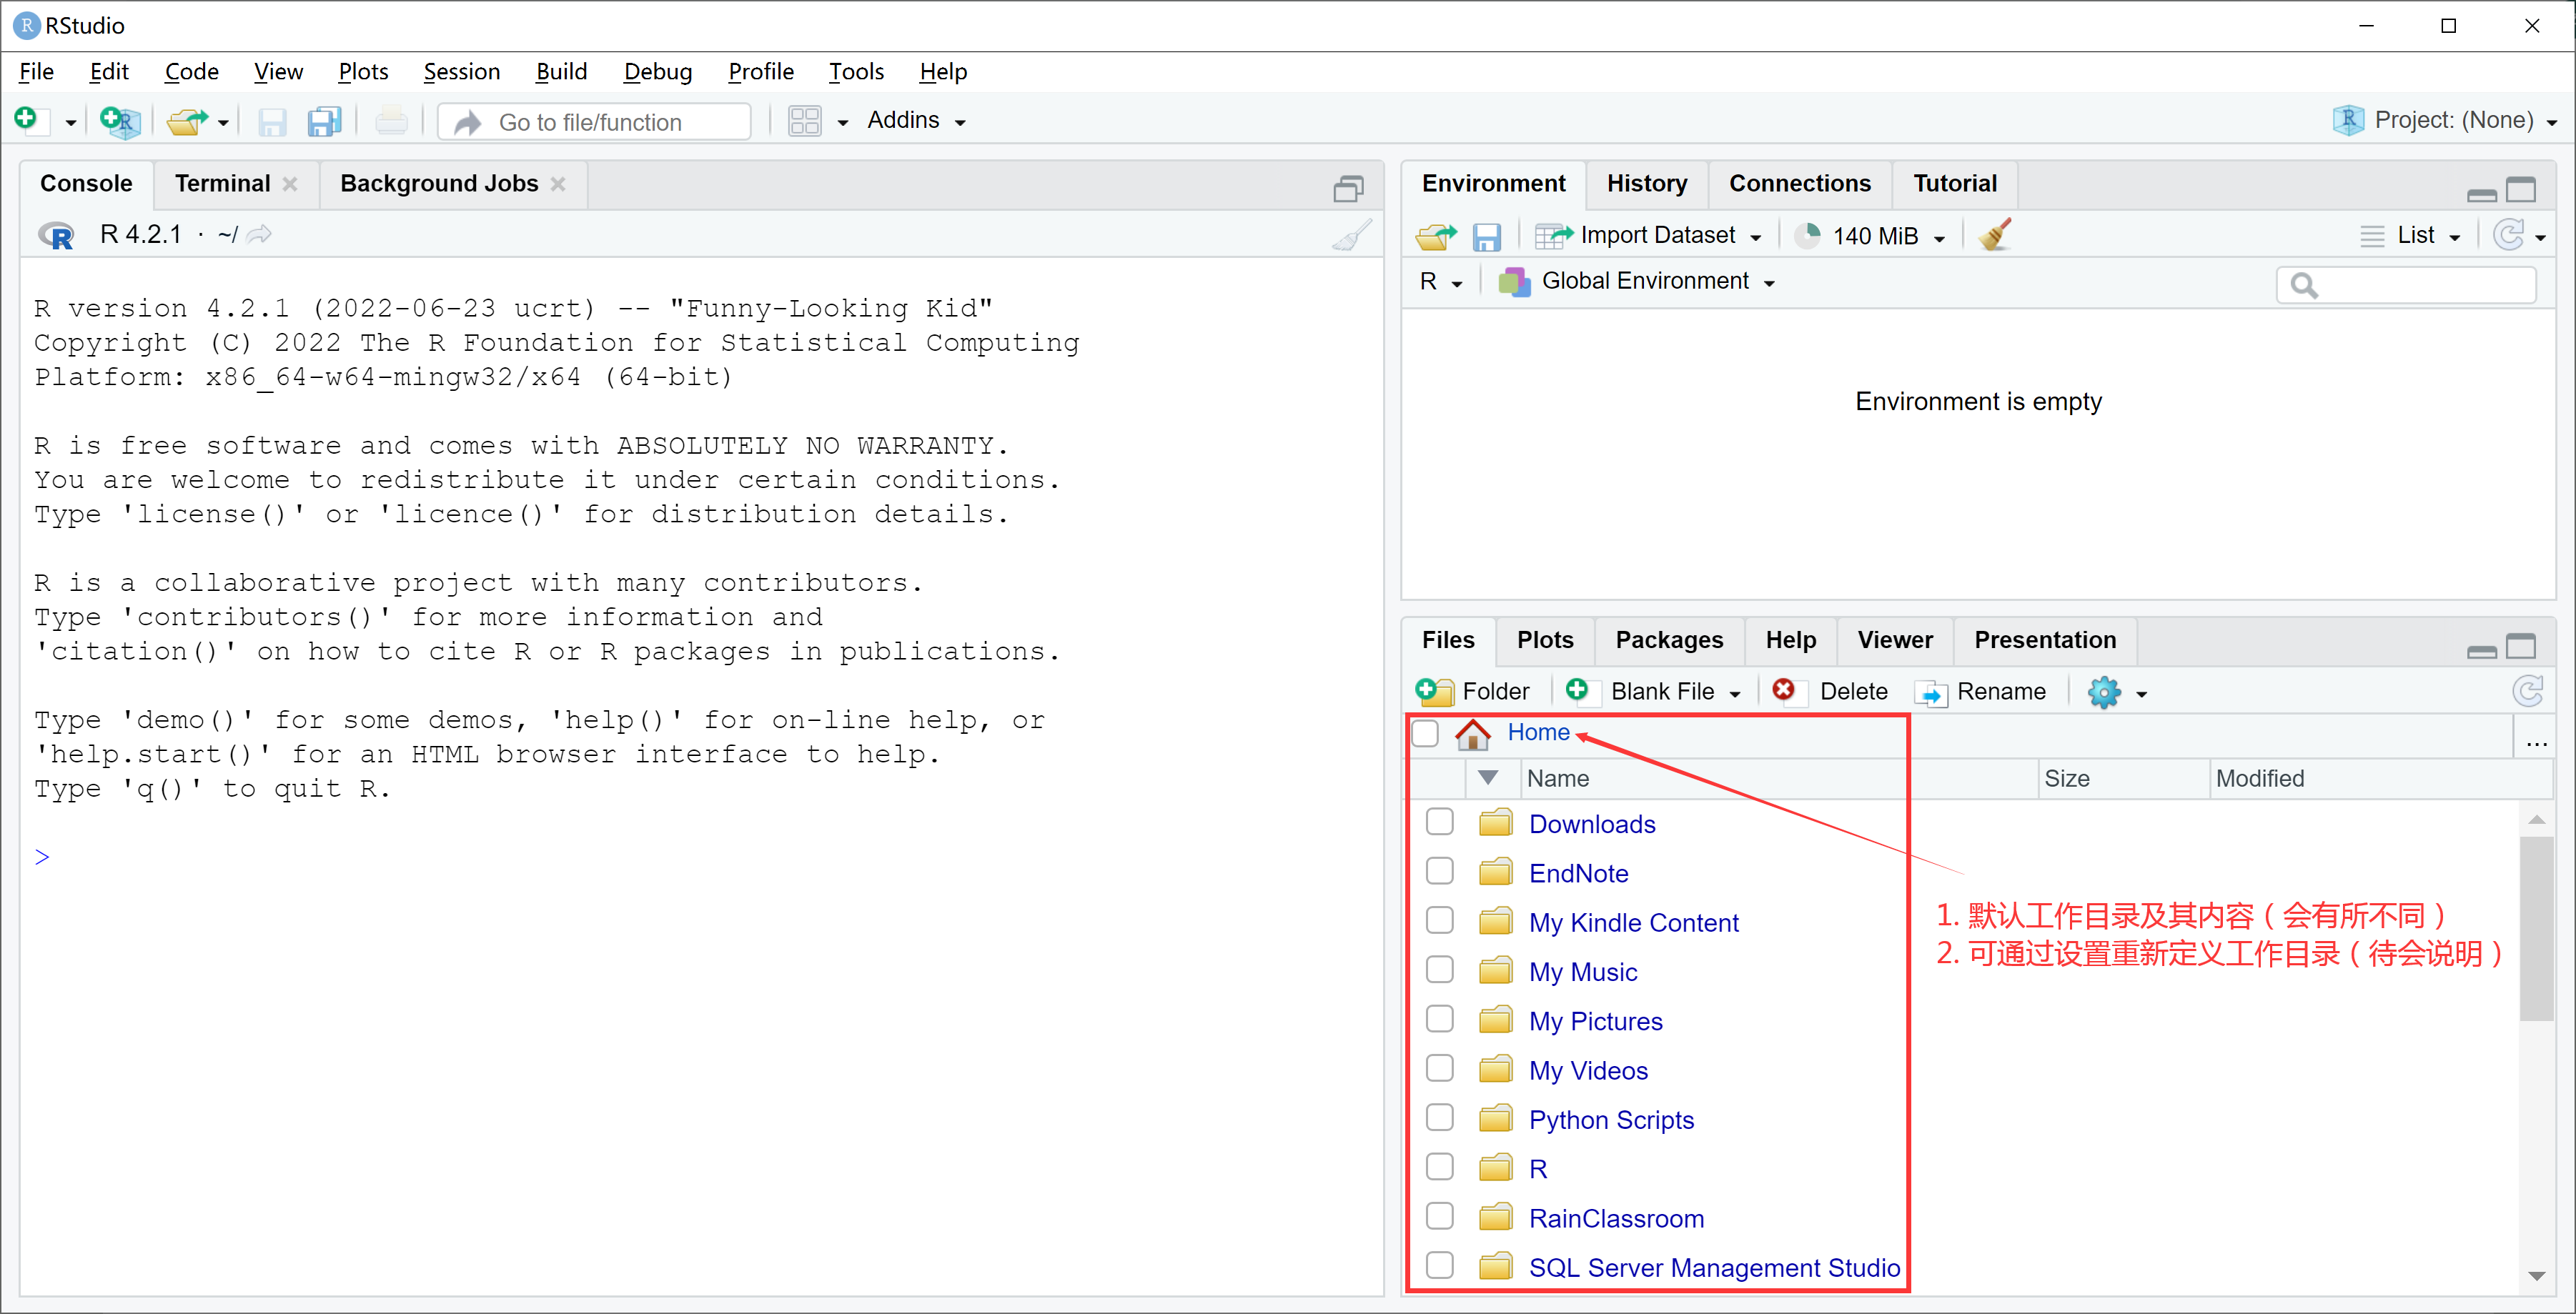
Task: View current working directory arrow icon
Action: [x=260, y=234]
